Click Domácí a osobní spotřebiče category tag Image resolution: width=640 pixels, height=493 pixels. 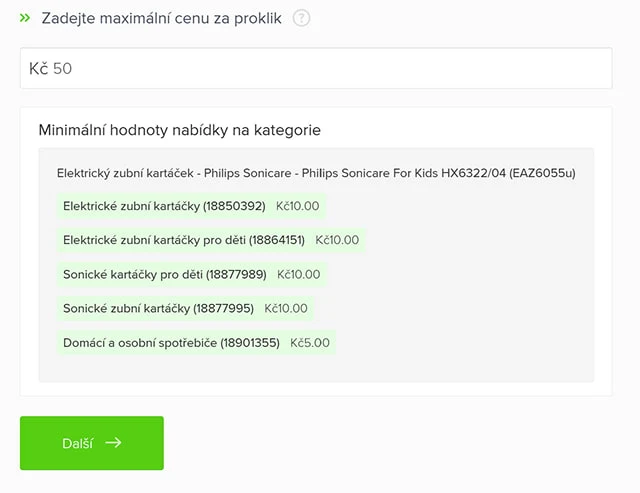[x=171, y=342]
